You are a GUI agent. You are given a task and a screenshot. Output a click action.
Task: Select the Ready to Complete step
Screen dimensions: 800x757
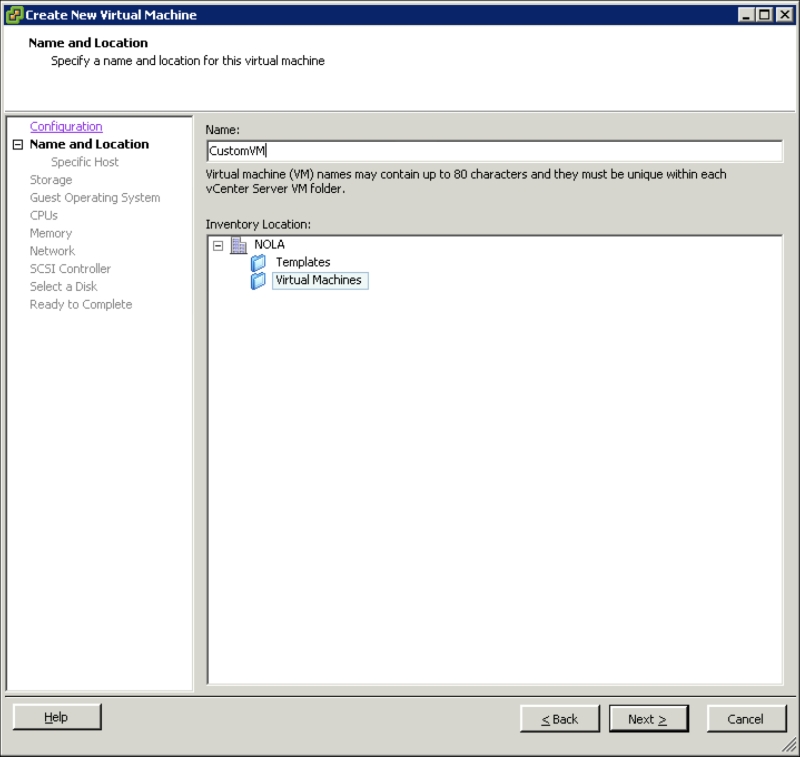point(81,305)
